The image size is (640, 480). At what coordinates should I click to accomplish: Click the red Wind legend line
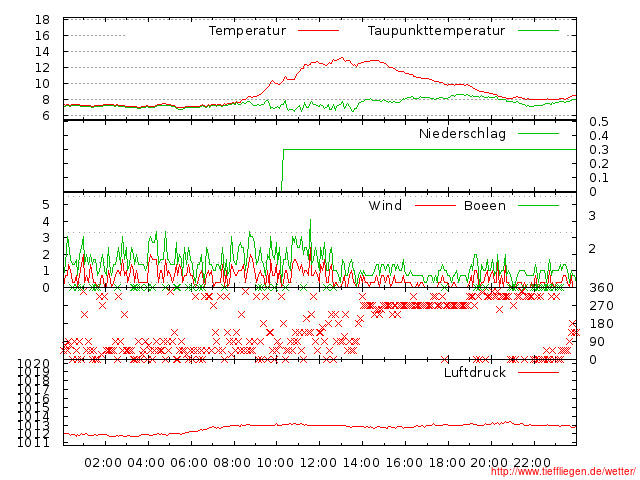point(435,205)
